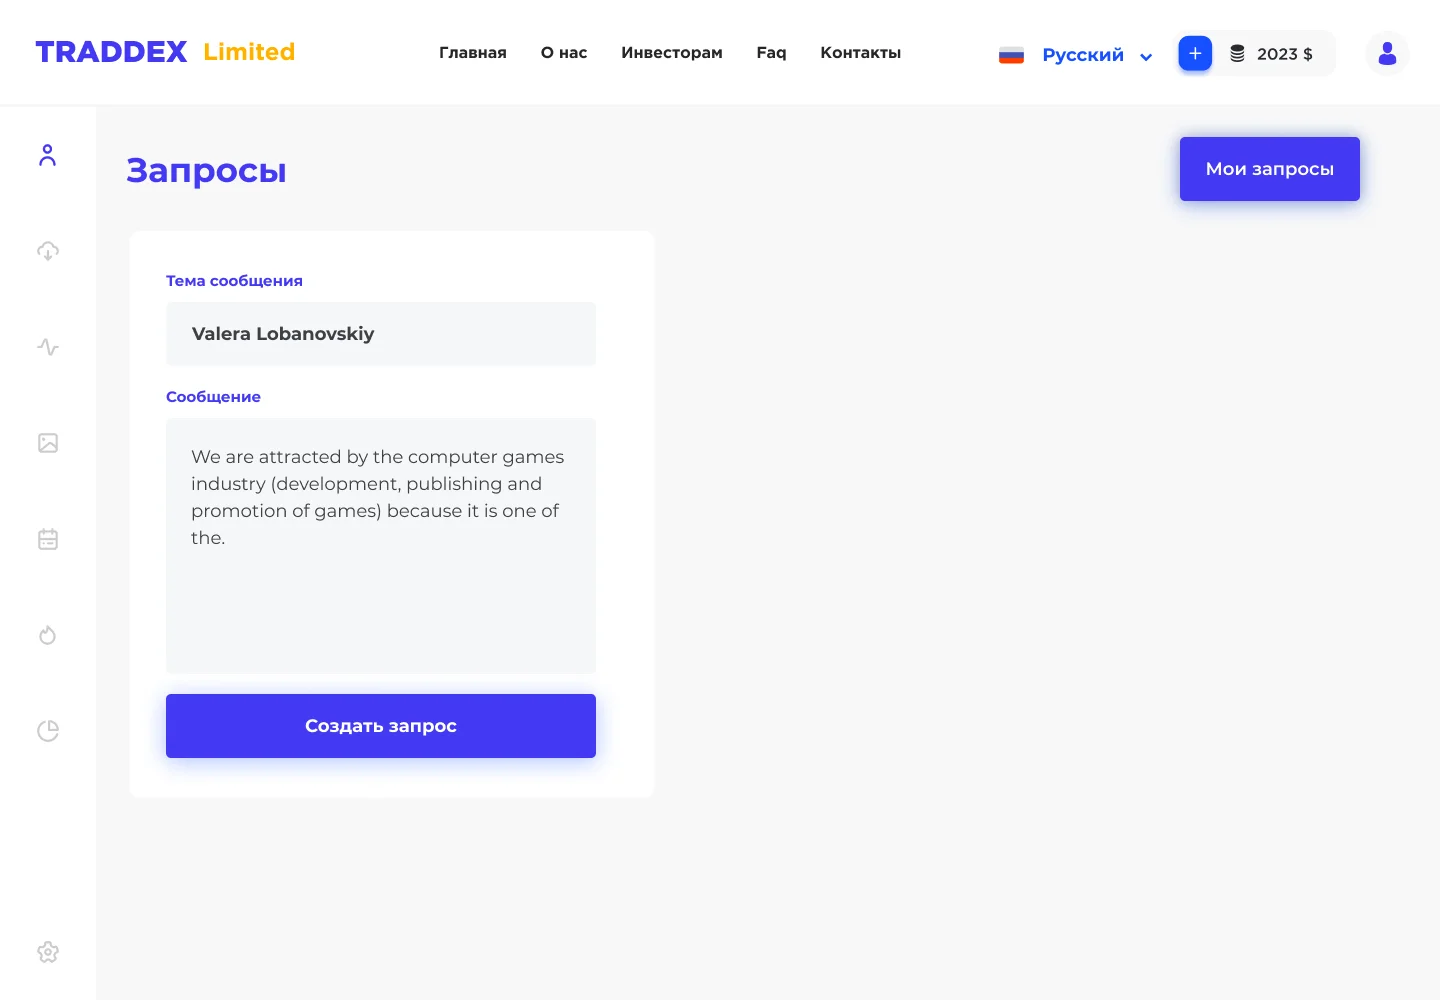1440x1000 pixels.
Task: Click the blue plus add-funds button
Action: coord(1195,53)
